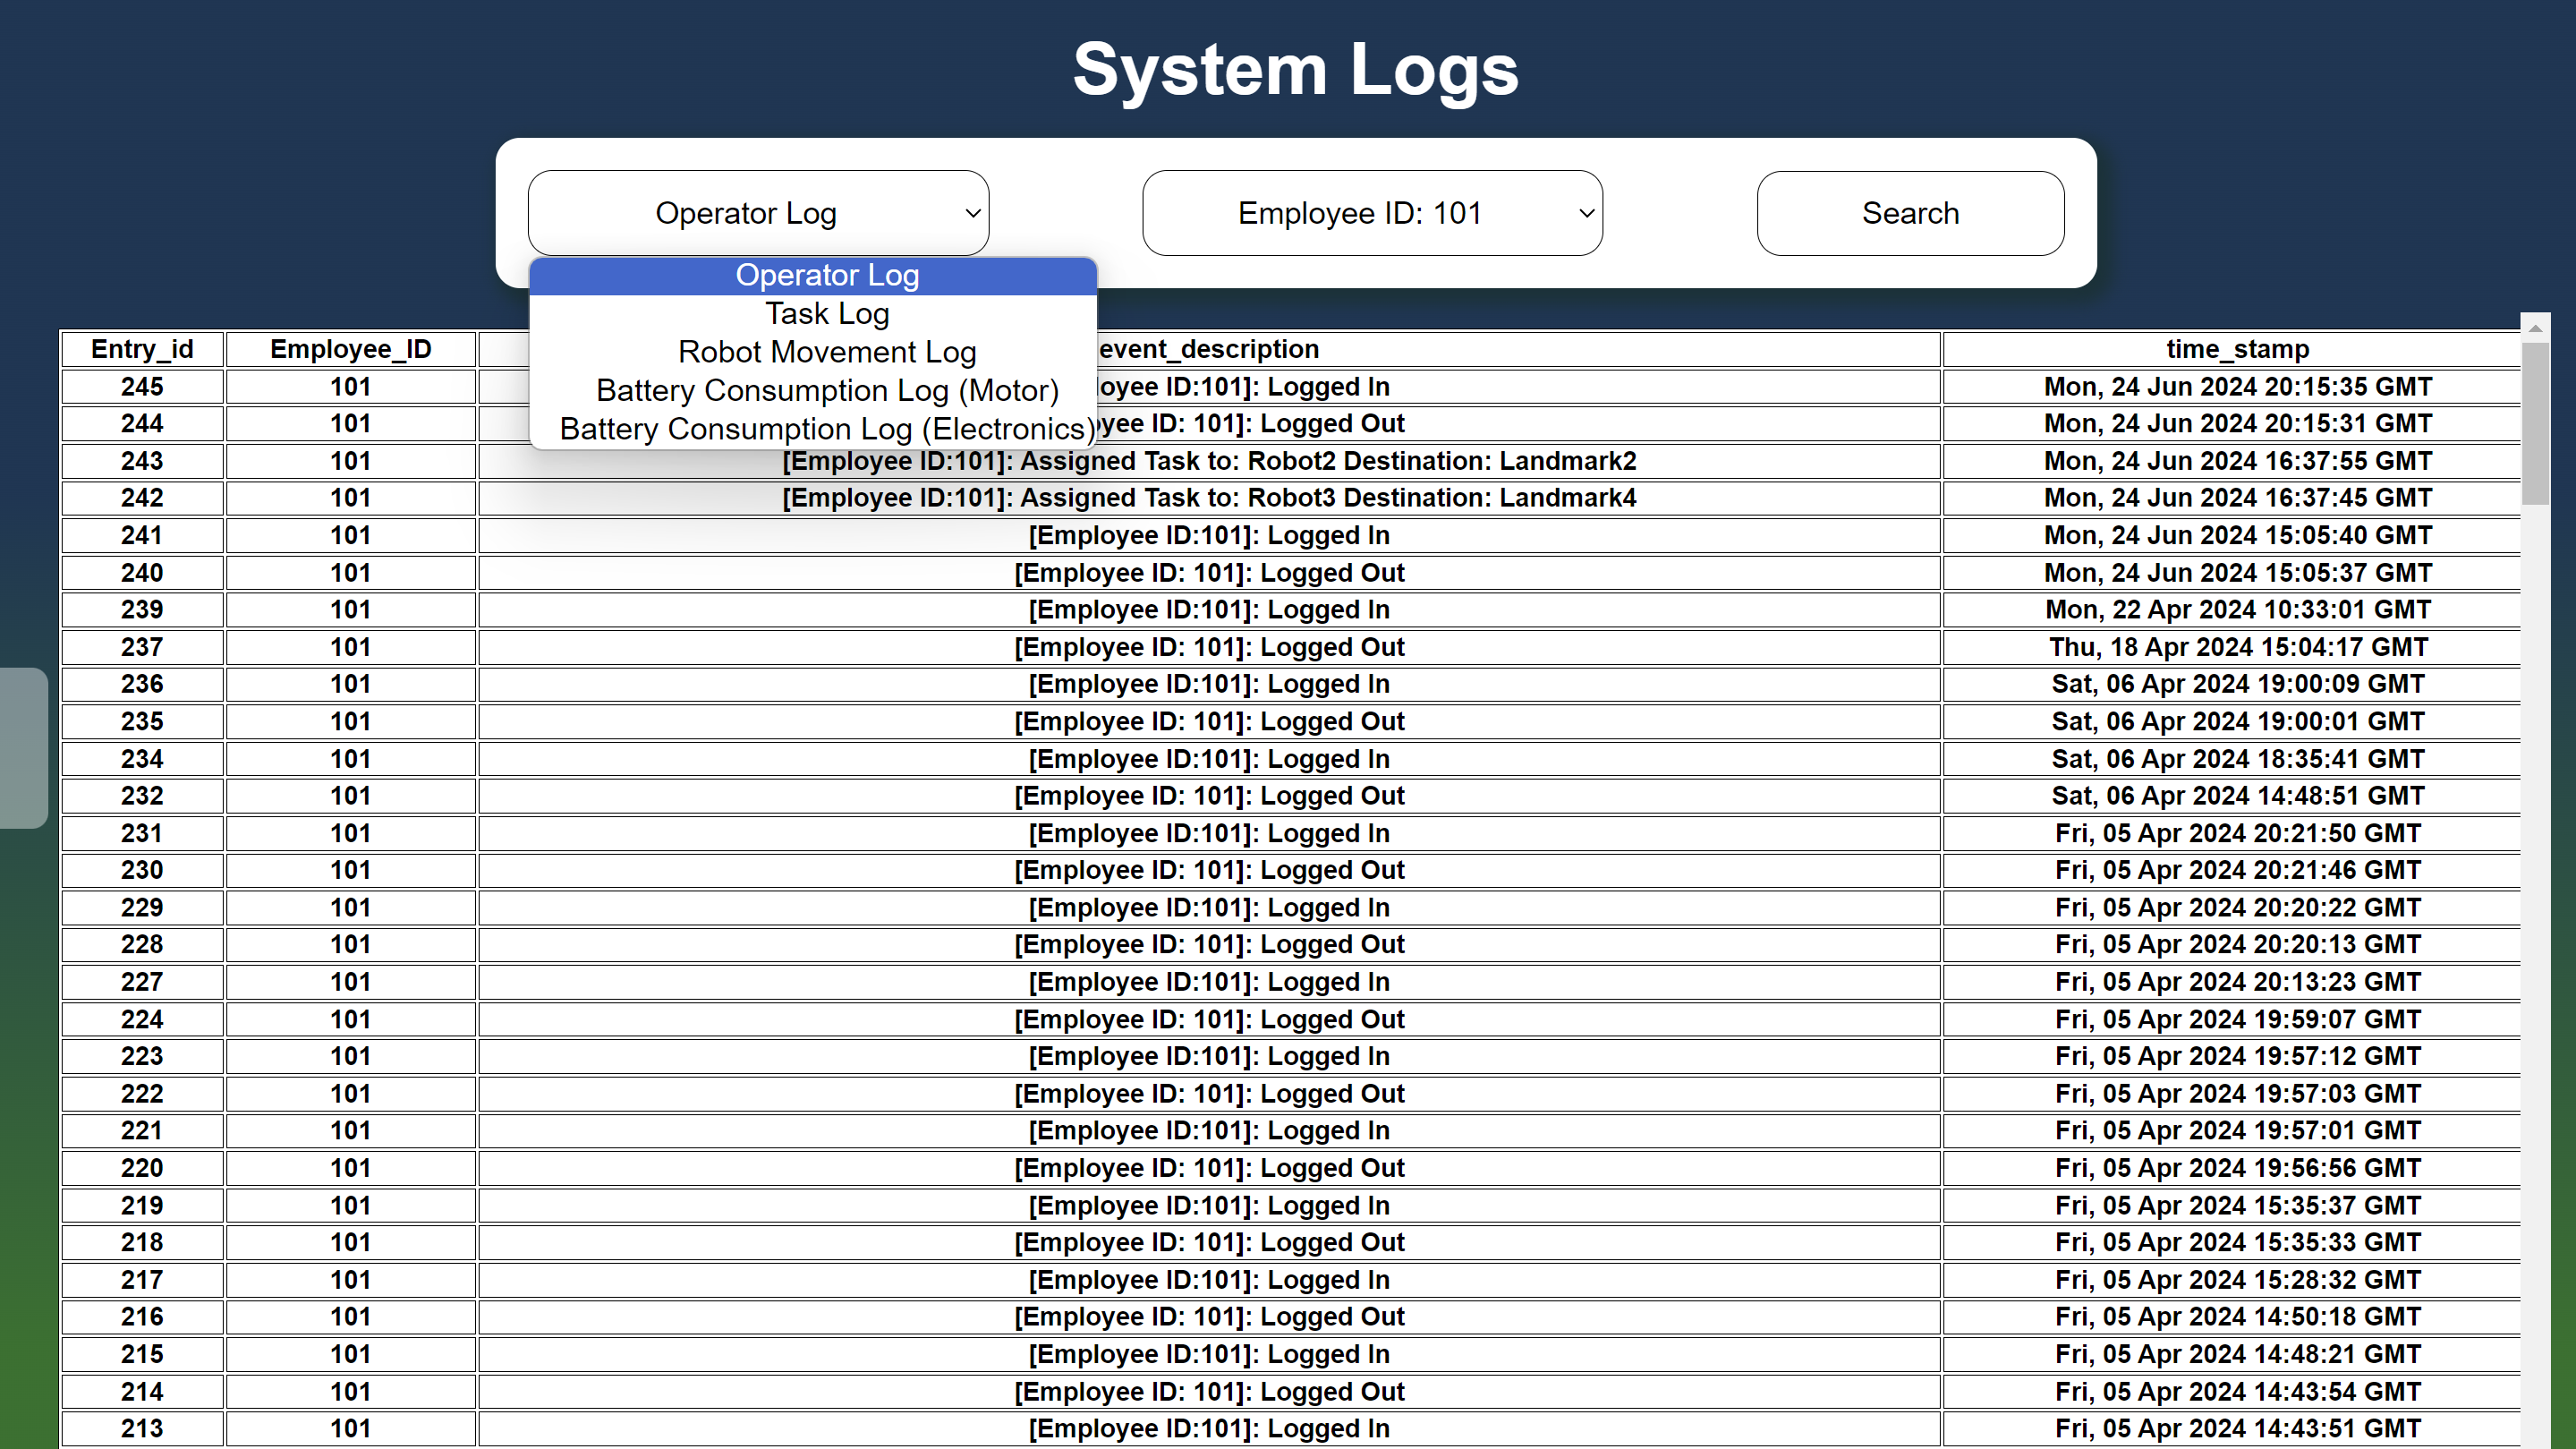Click entry id cell 242
2576x1449 pixels.
pos(142,498)
